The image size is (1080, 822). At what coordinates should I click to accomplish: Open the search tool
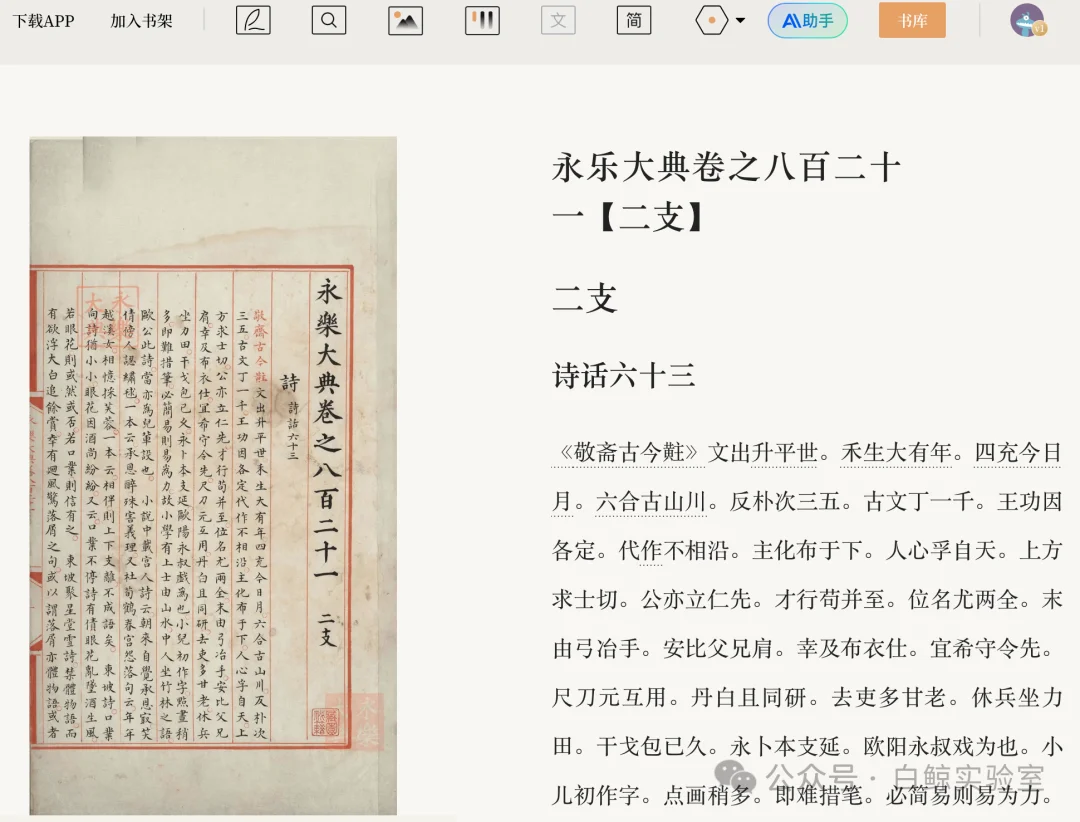pyautogui.click(x=329, y=20)
